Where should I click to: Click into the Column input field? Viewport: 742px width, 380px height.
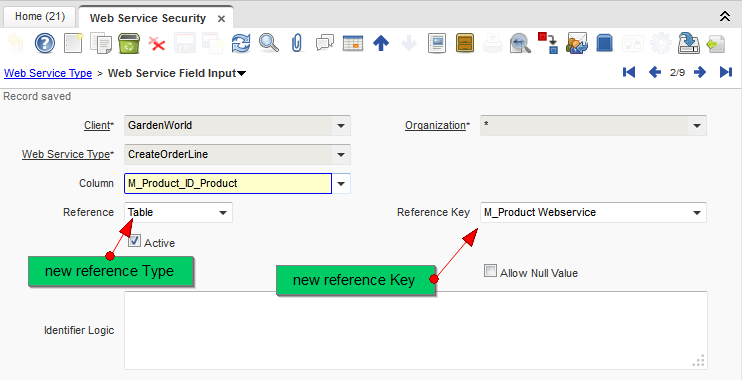pos(228,184)
